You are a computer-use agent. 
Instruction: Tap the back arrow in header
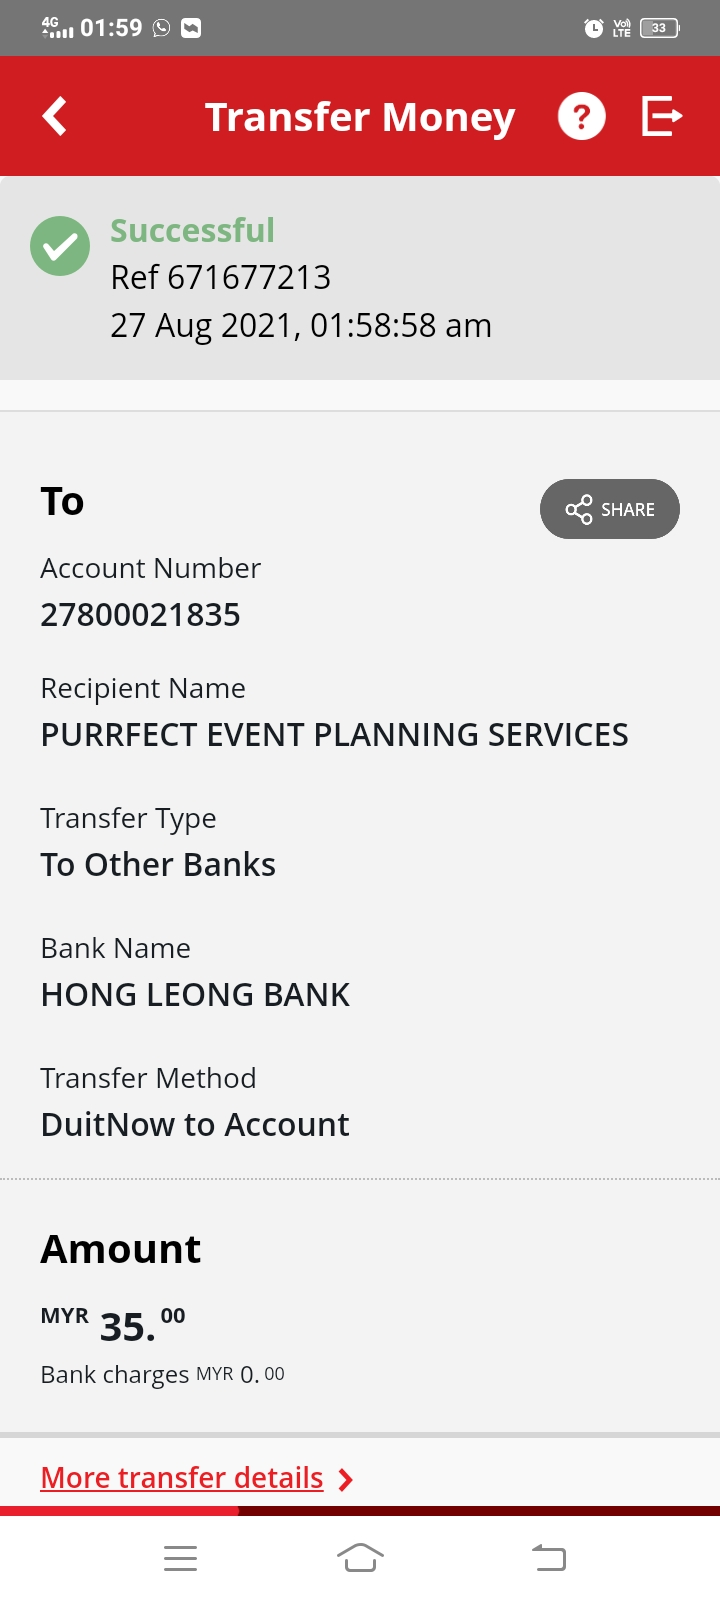coord(55,116)
